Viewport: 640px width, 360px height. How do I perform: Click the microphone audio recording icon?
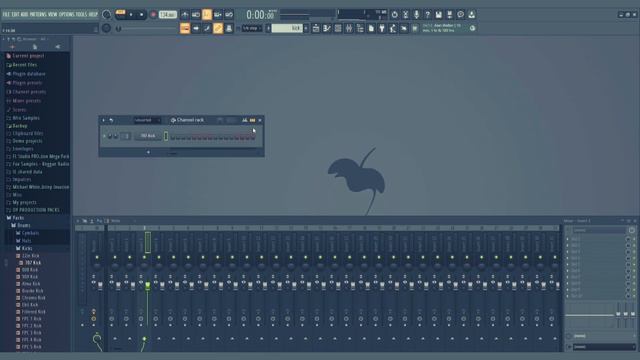pos(416,15)
